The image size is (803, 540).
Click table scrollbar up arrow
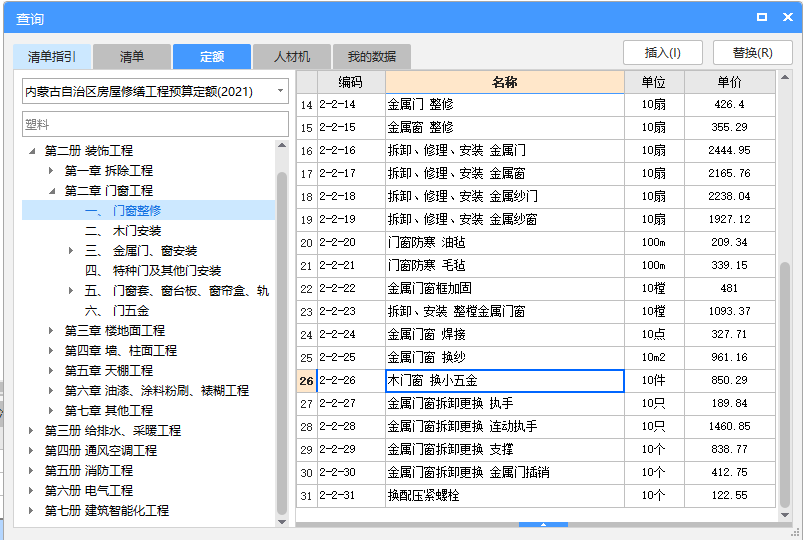coord(785,77)
